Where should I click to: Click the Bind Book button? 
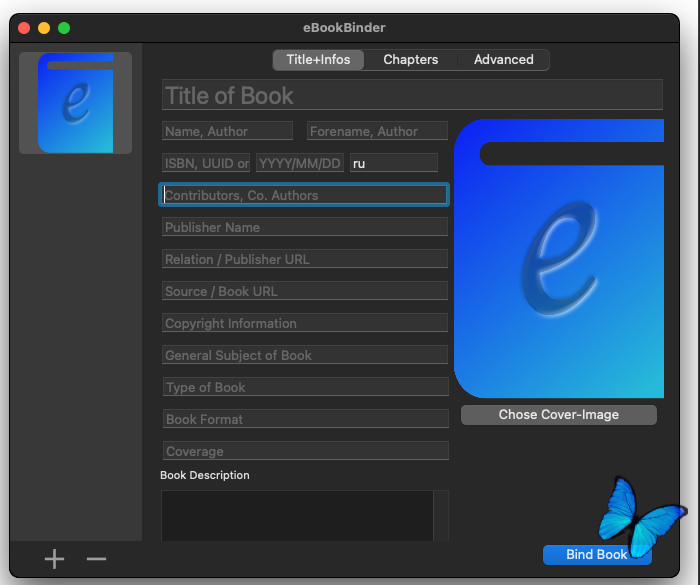597,555
